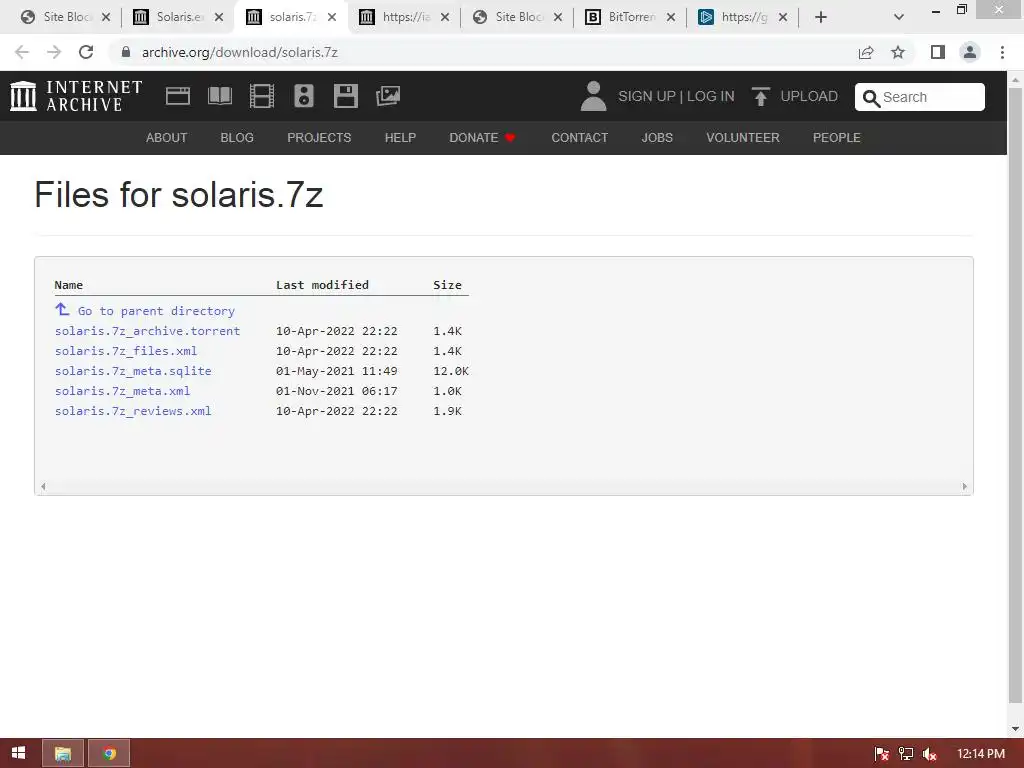Open the Chrome profile icon
The width and height of the screenshot is (1024, 768).
(x=970, y=52)
